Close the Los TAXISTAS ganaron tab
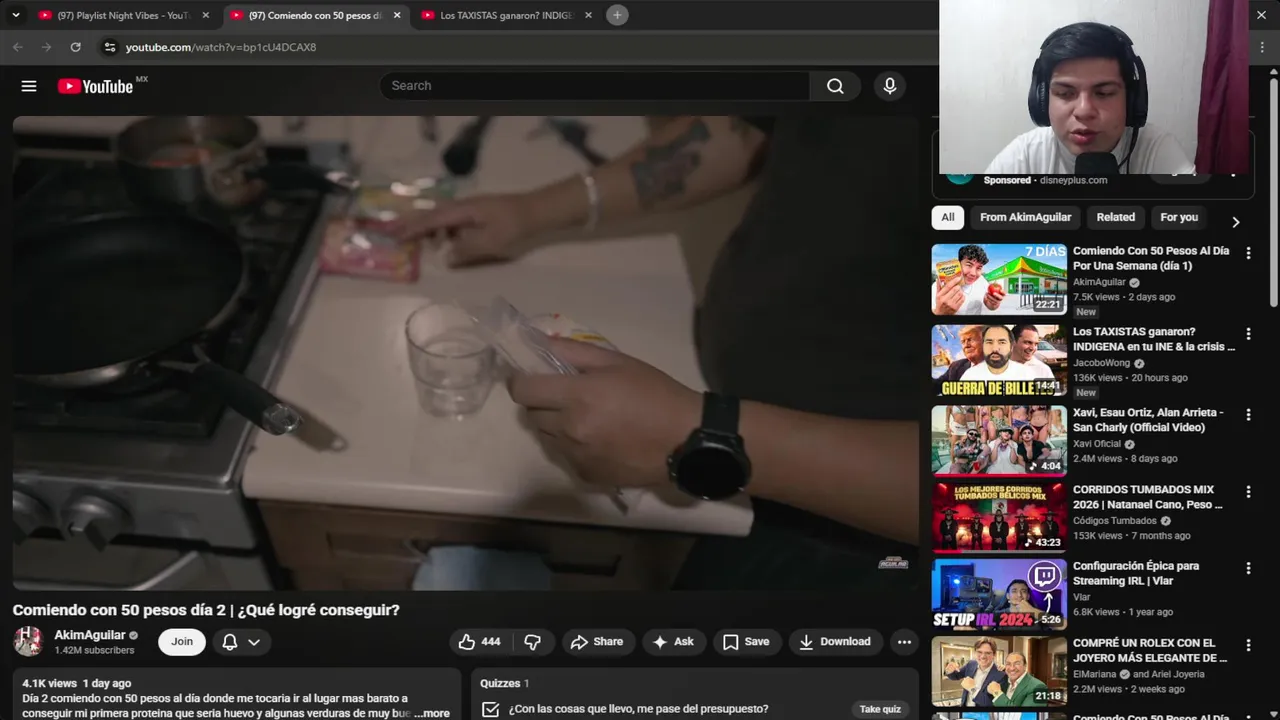Screen dimensions: 1280x720 point(588,15)
